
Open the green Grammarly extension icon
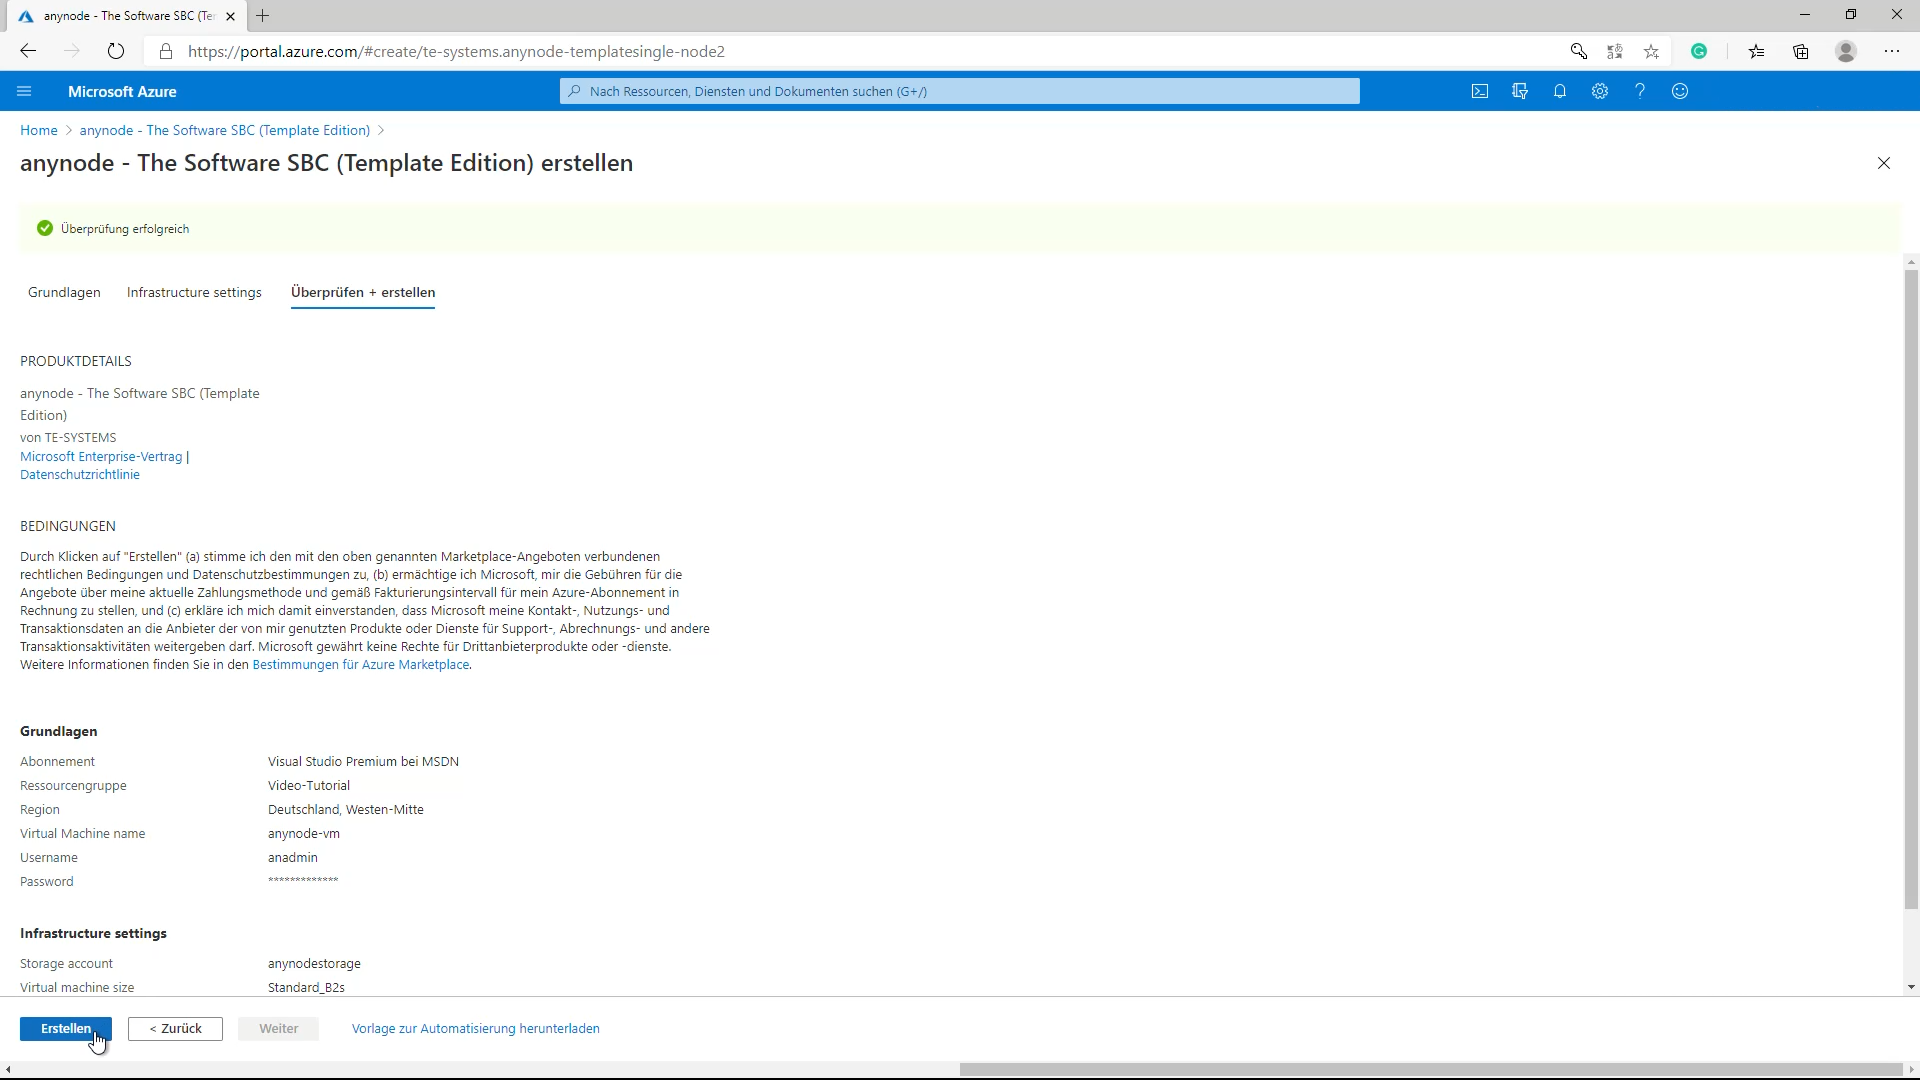coord(1699,51)
